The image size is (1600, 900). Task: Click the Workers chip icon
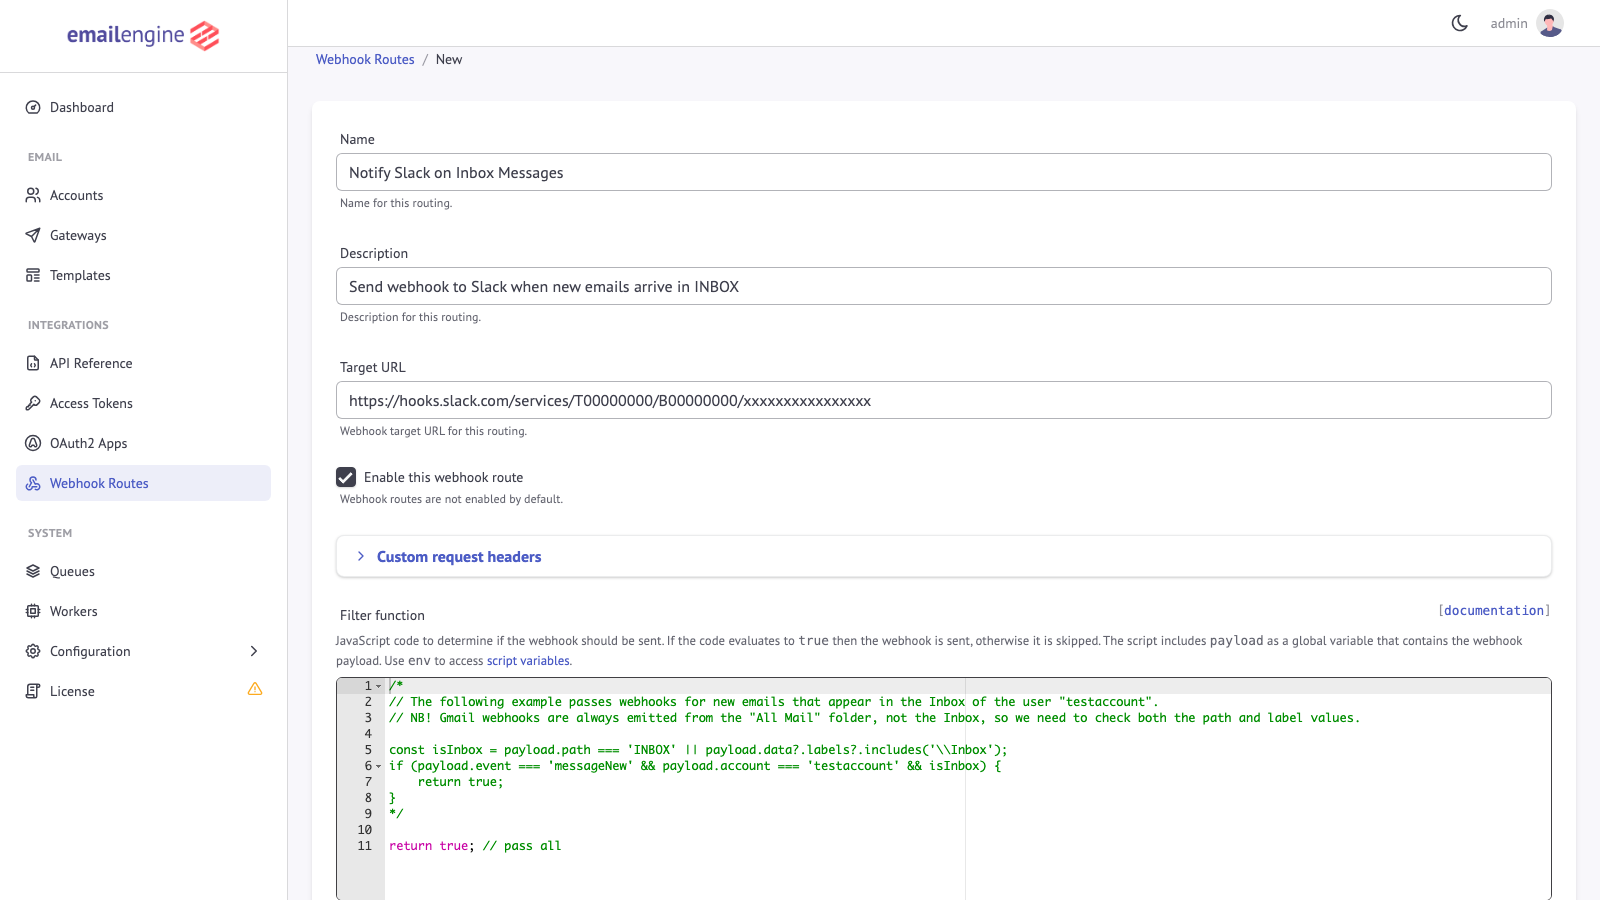point(33,611)
